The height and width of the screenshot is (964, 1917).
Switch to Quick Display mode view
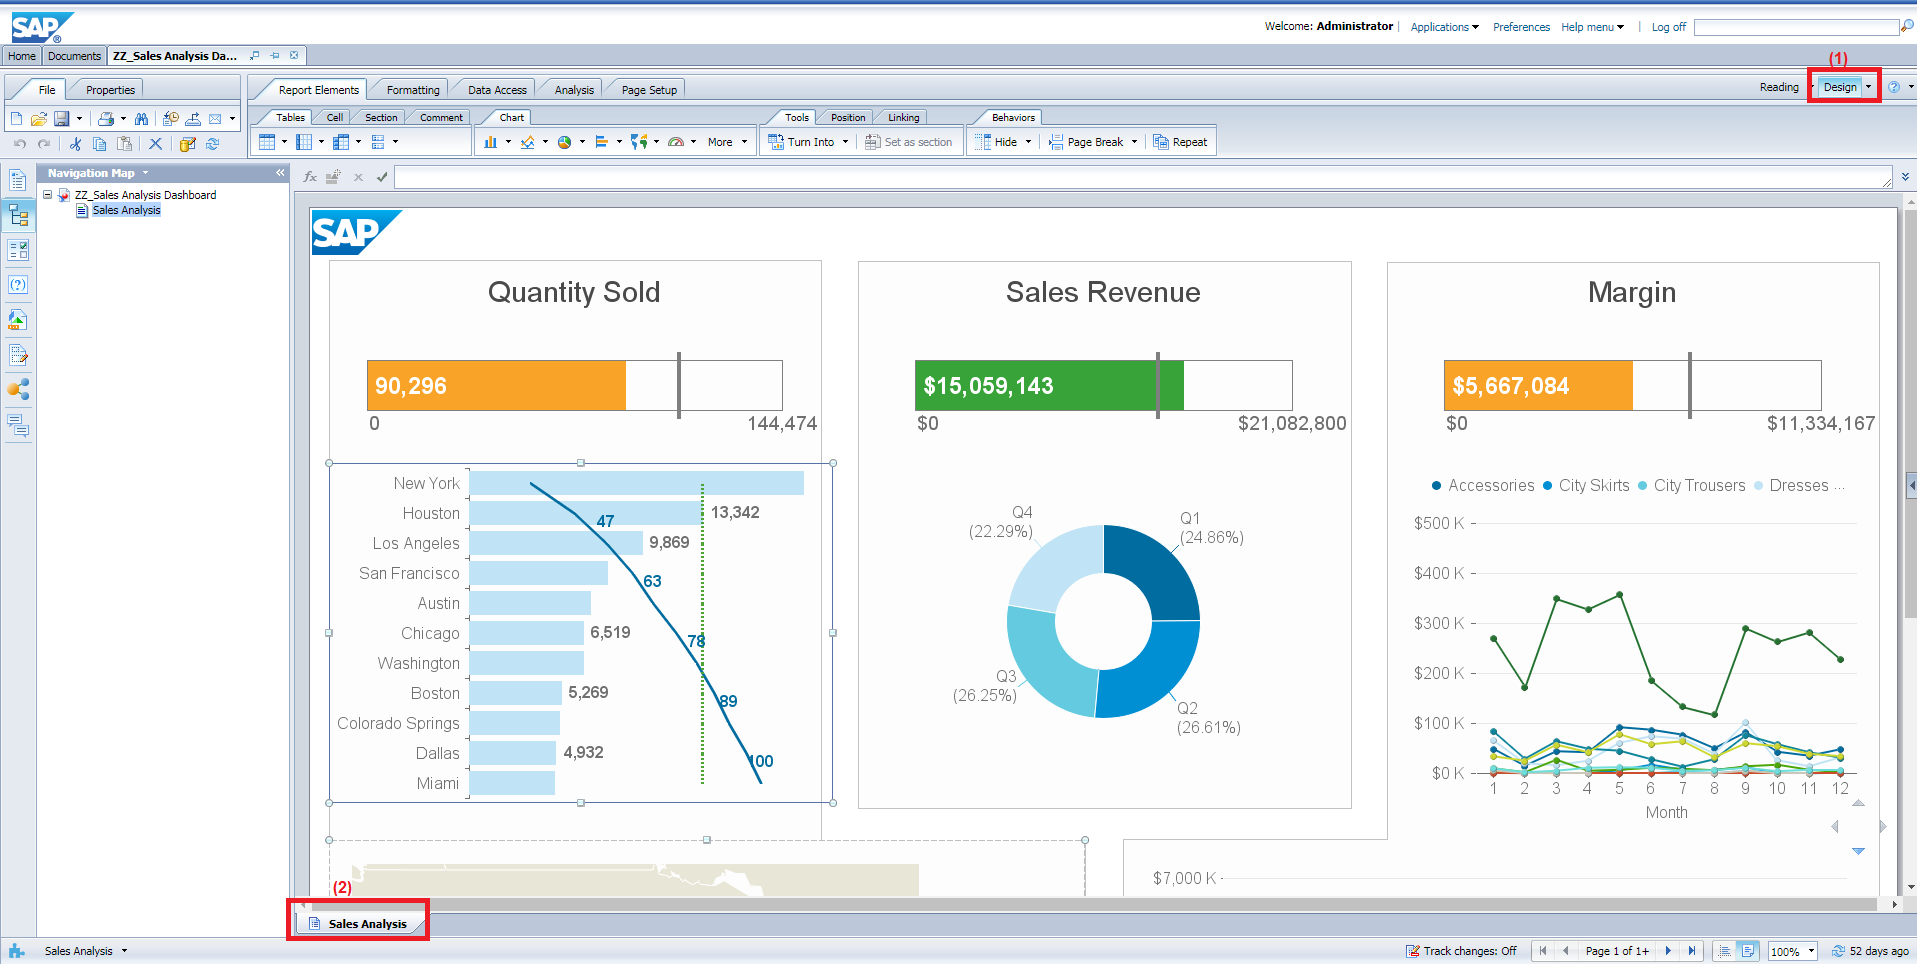click(1722, 951)
